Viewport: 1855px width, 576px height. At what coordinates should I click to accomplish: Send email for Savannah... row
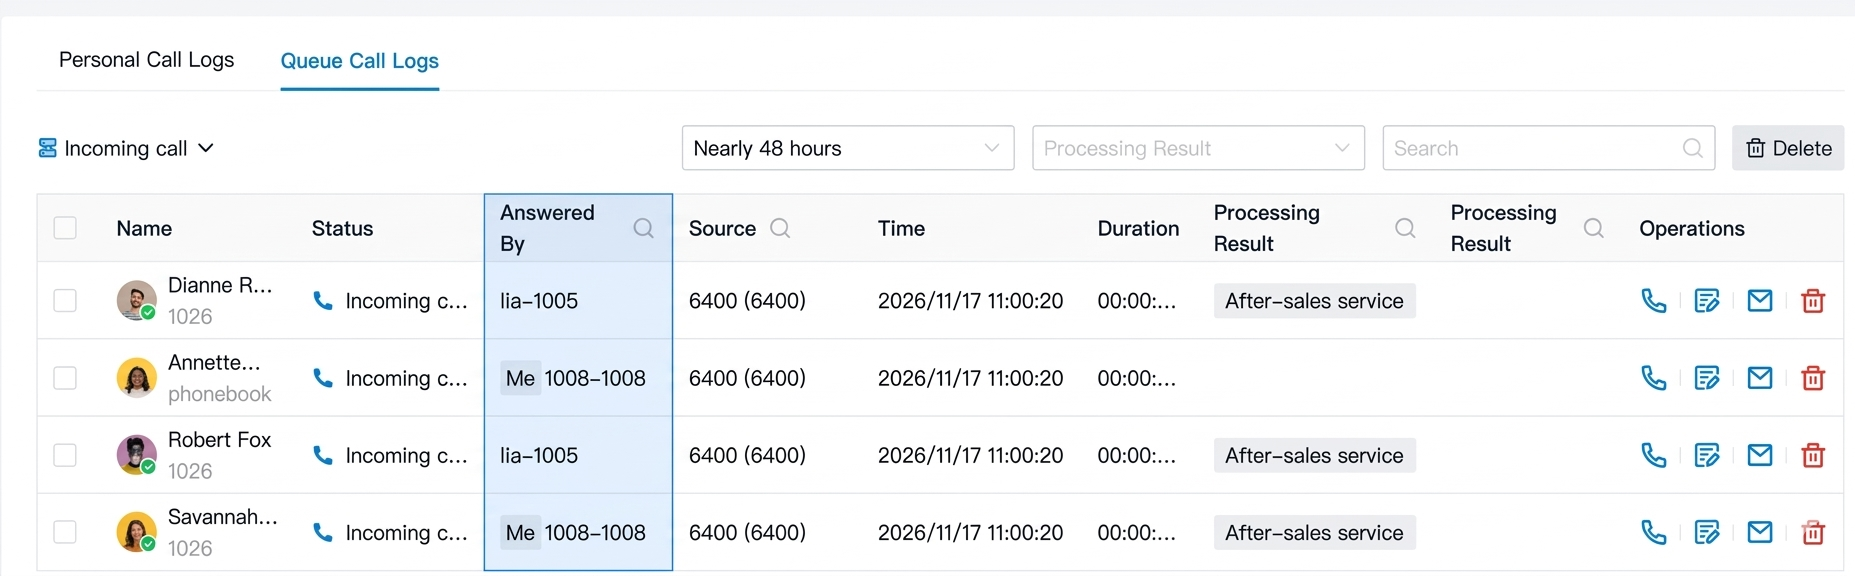[1760, 532]
